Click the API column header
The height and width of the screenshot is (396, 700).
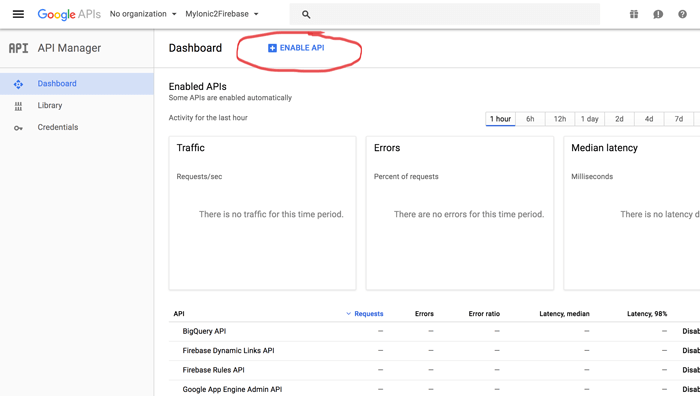click(x=179, y=314)
